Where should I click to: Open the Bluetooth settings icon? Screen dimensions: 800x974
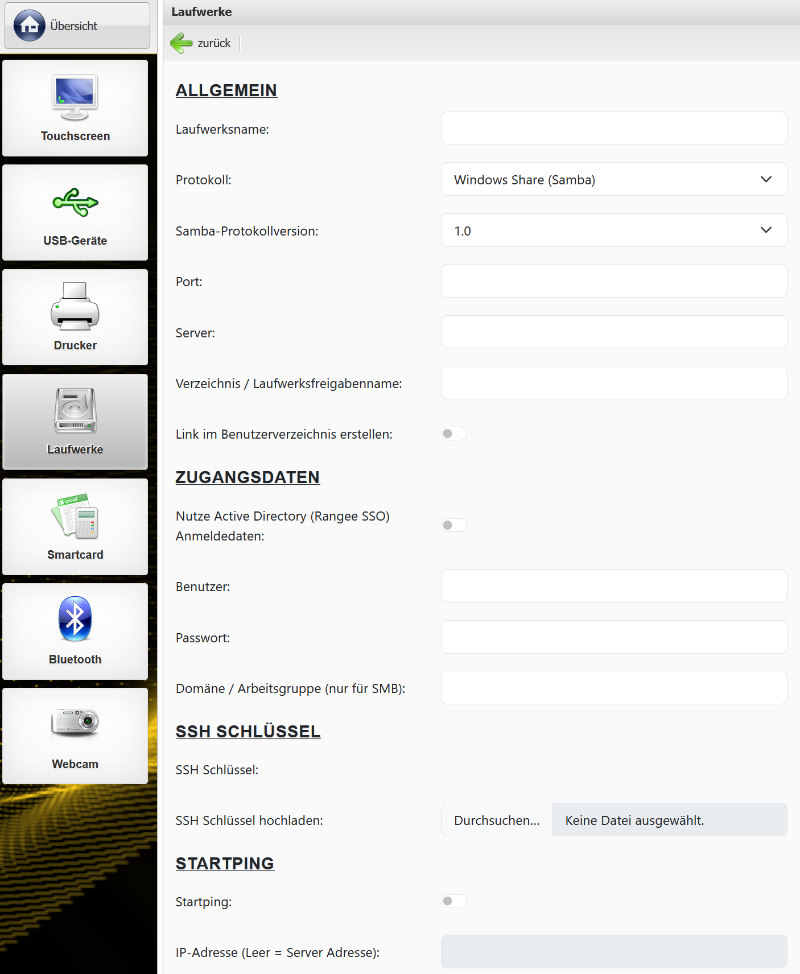click(75, 620)
